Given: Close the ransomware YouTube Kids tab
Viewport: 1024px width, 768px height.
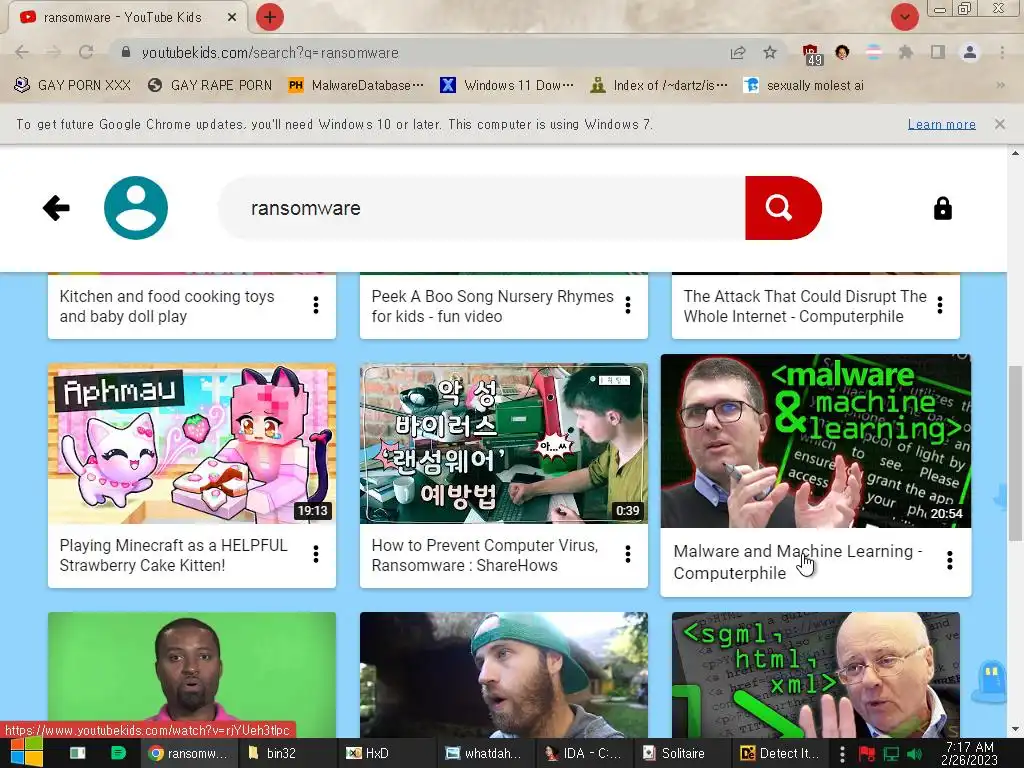Looking at the screenshot, I should 232,18.
